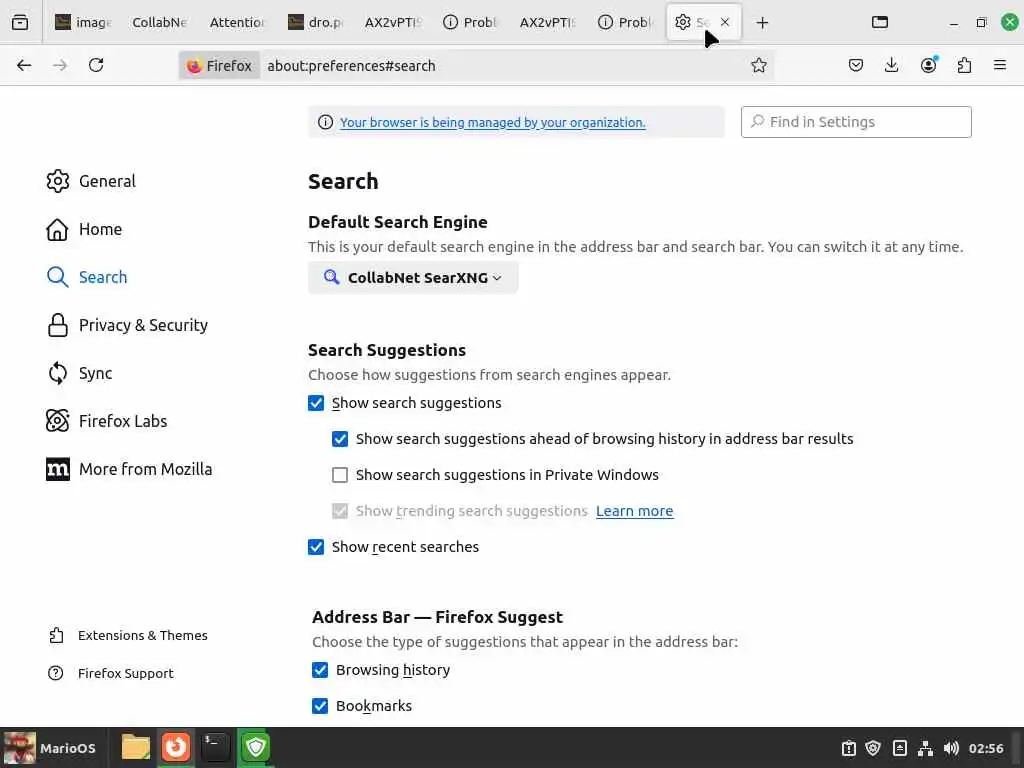Click the Firefox taskbar app icon
Screen dimensions: 1024x768
175,747
